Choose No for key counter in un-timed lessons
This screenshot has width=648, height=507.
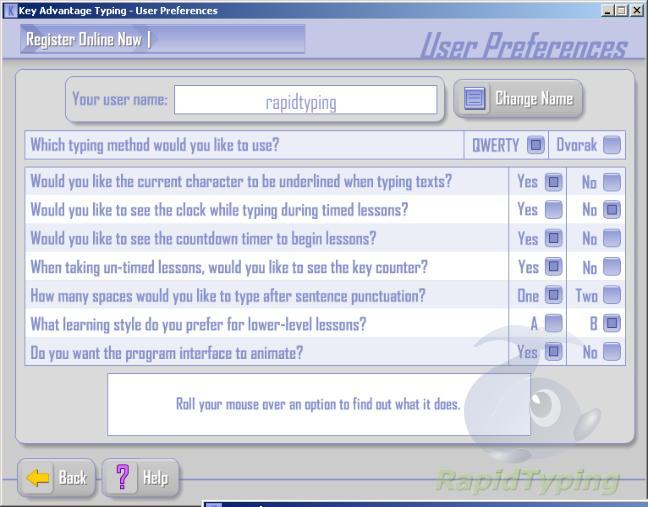612,267
